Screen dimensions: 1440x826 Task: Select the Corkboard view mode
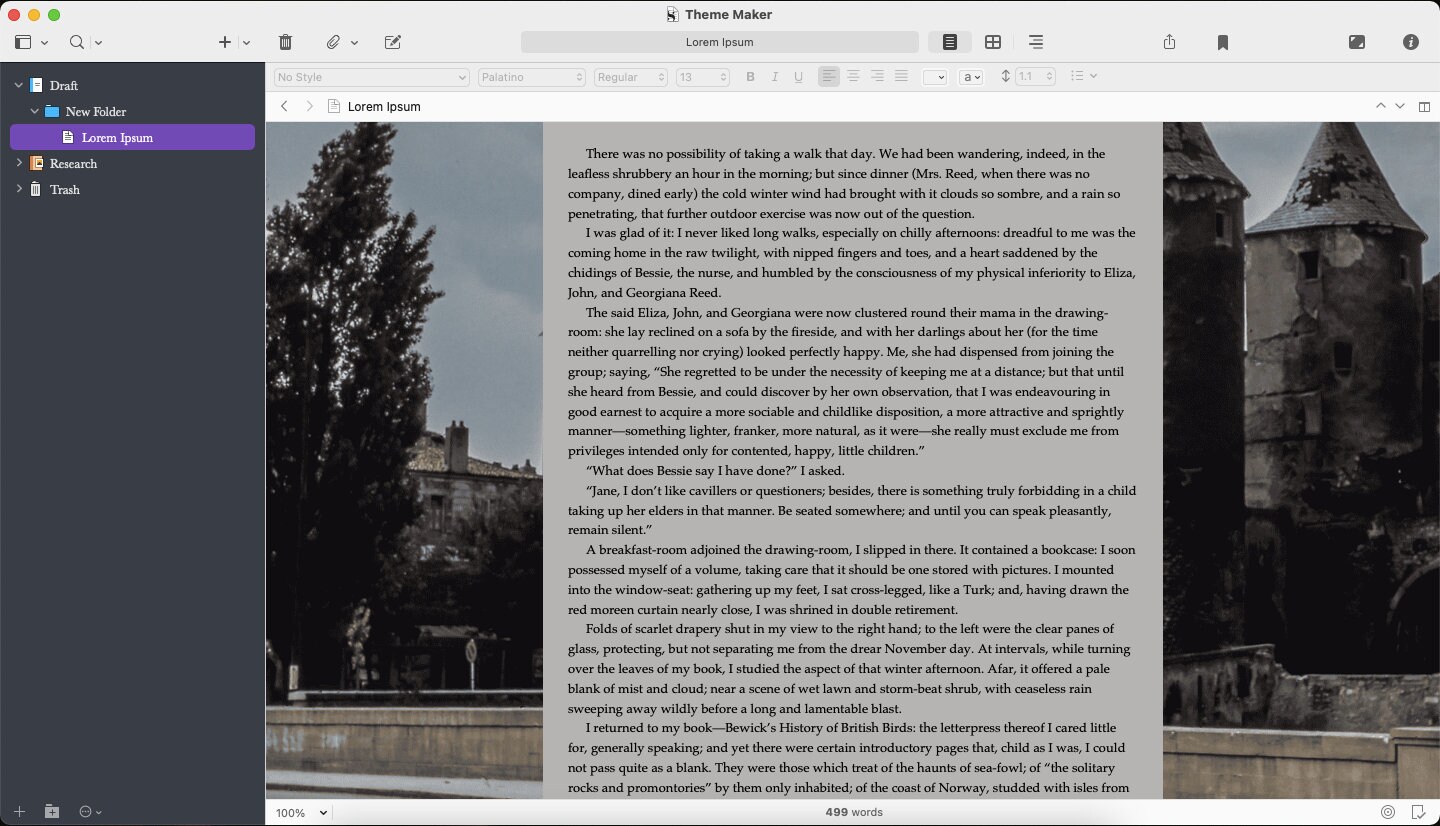click(993, 42)
